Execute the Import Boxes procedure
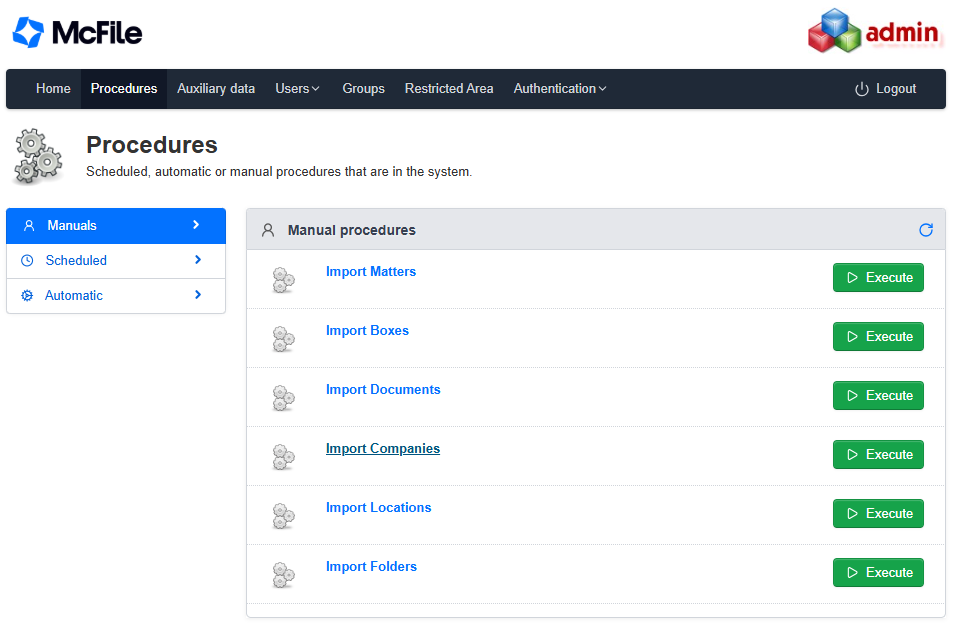This screenshot has width=956, height=630. pyautogui.click(x=878, y=337)
